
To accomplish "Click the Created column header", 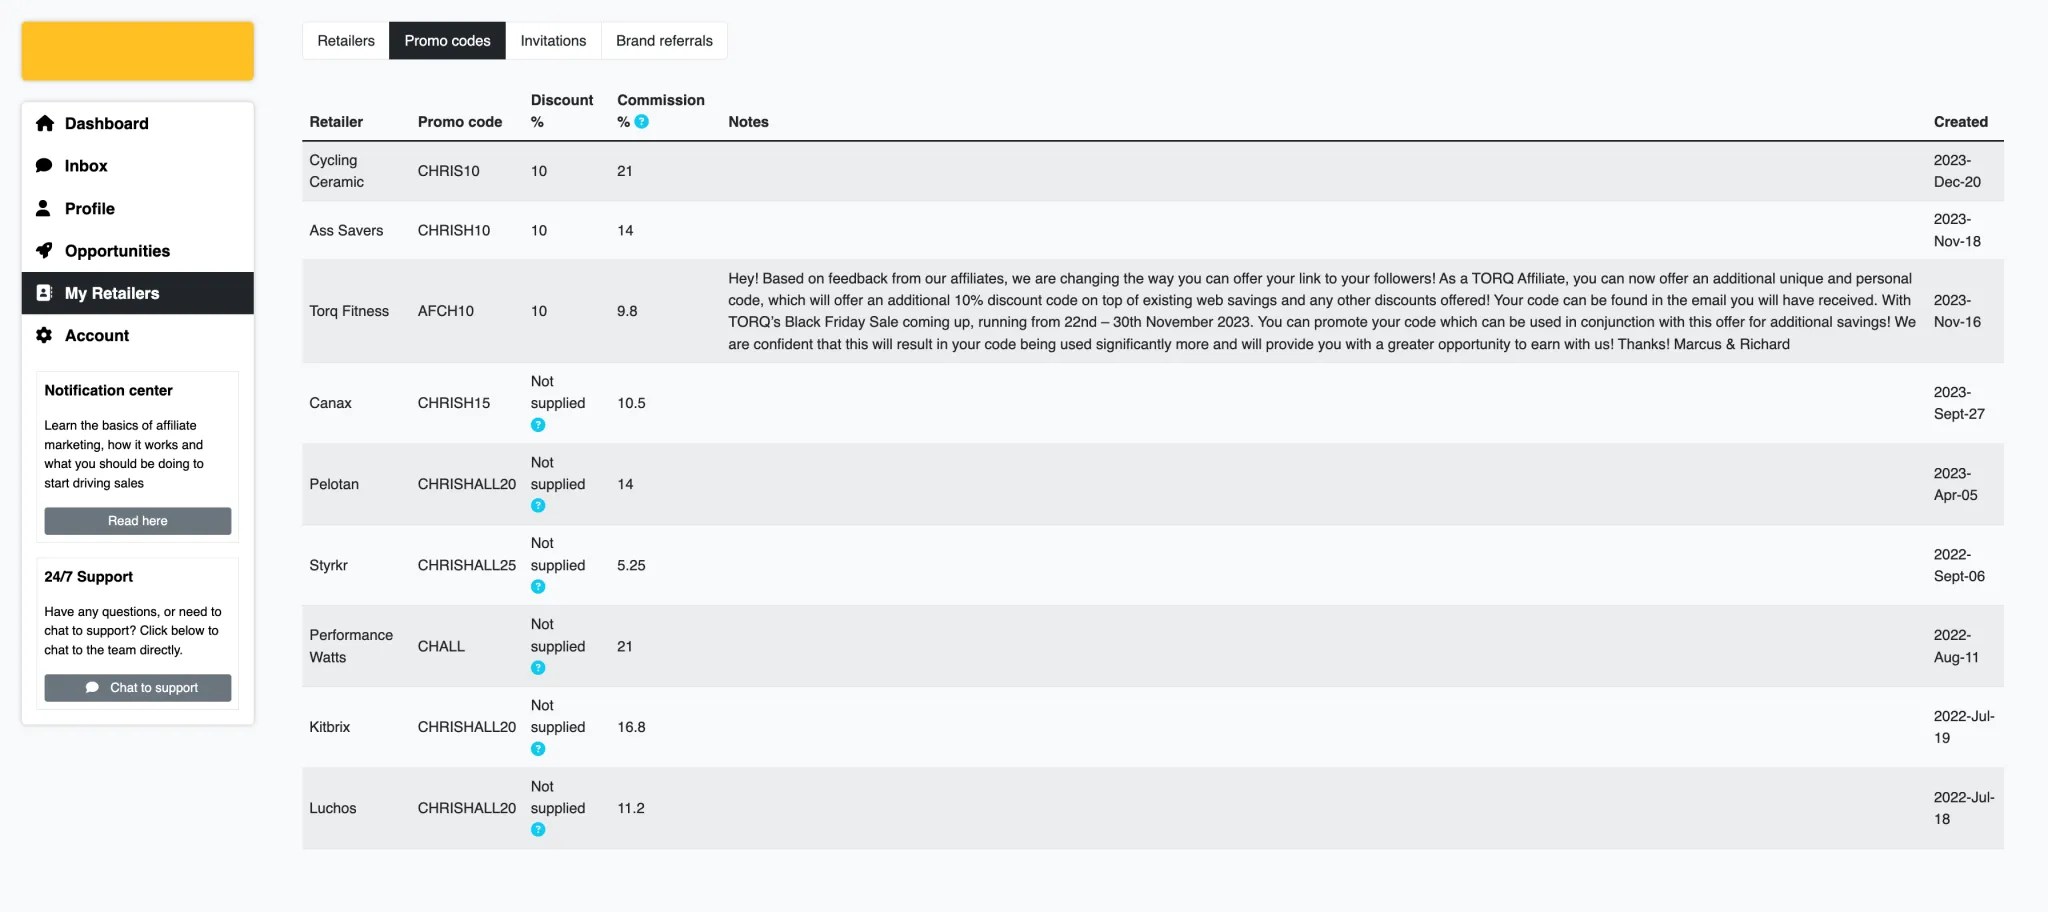I will pyautogui.click(x=1960, y=122).
